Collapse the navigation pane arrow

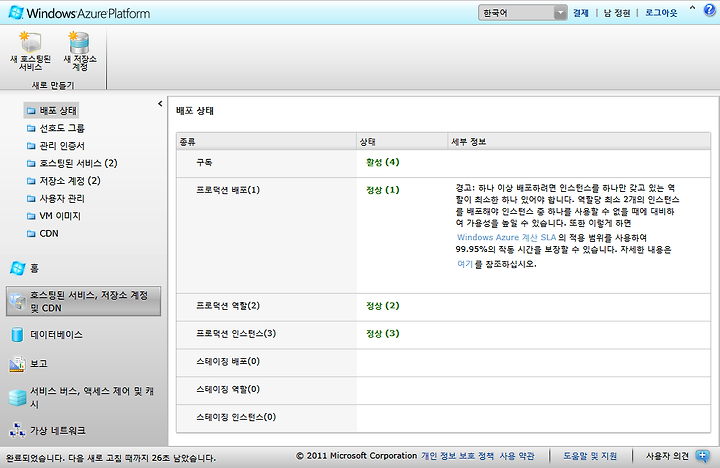[160, 104]
